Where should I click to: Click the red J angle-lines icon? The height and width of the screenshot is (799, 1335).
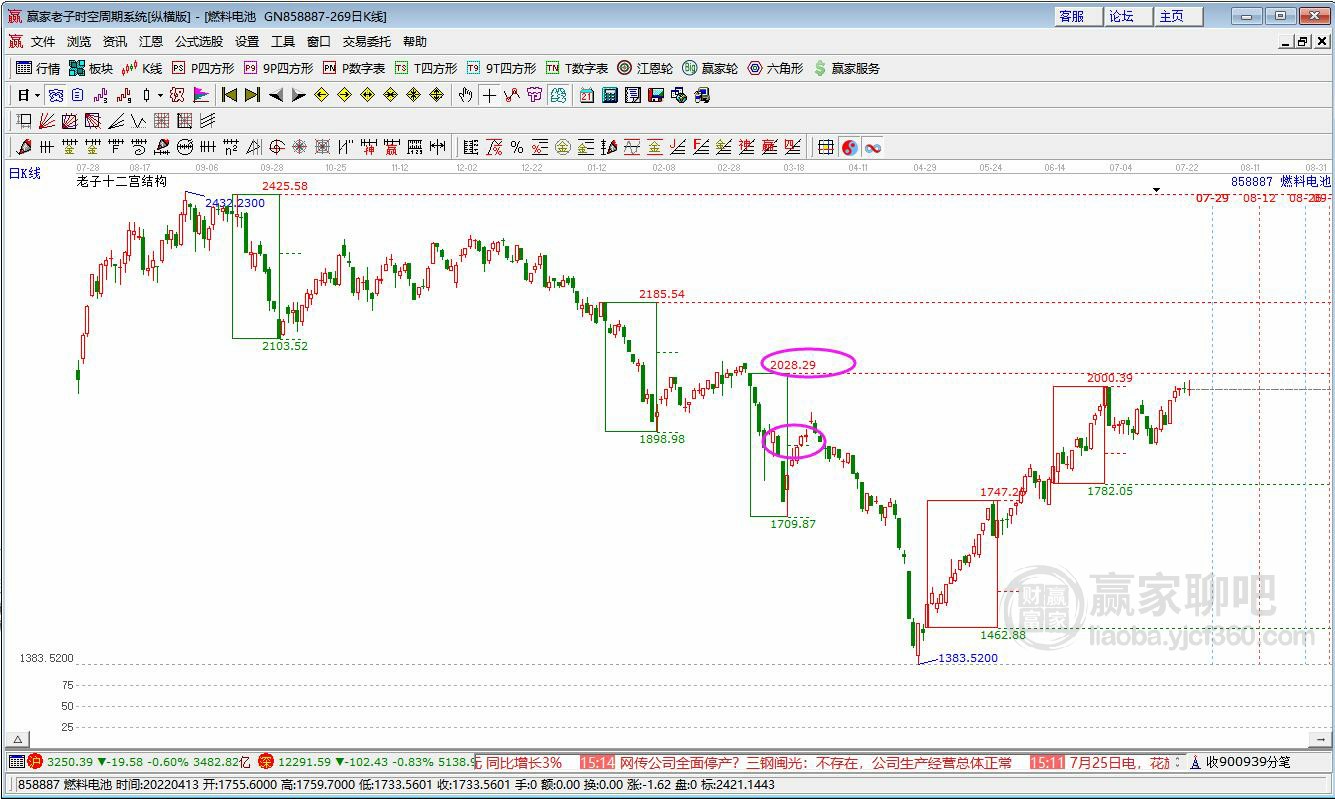(x=677, y=147)
